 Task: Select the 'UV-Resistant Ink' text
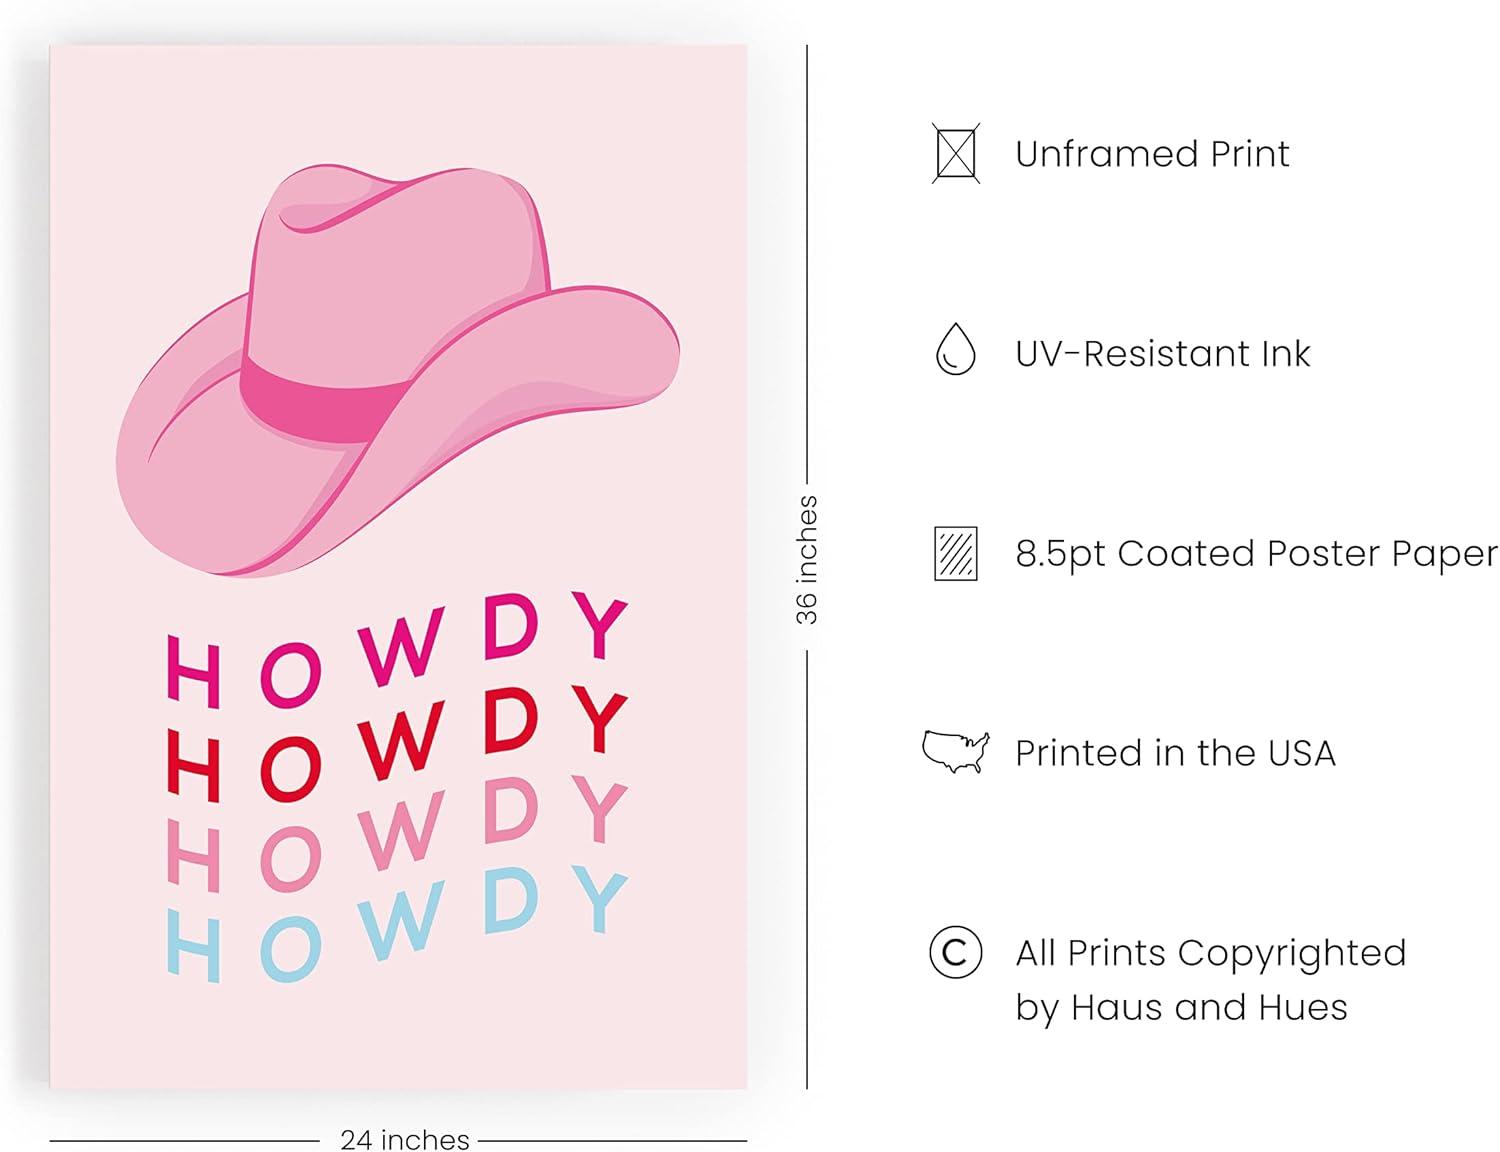click(x=1162, y=354)
